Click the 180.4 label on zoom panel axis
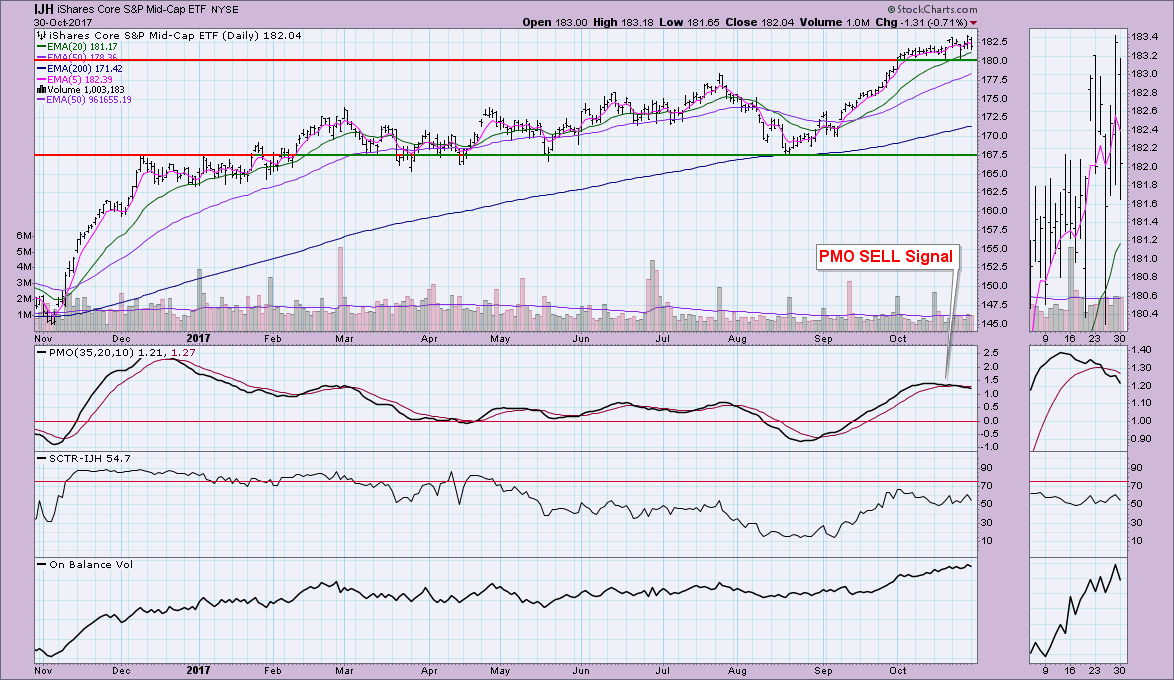The width and height of the screenshot is (1174, 680). [x=1144, y=315]
